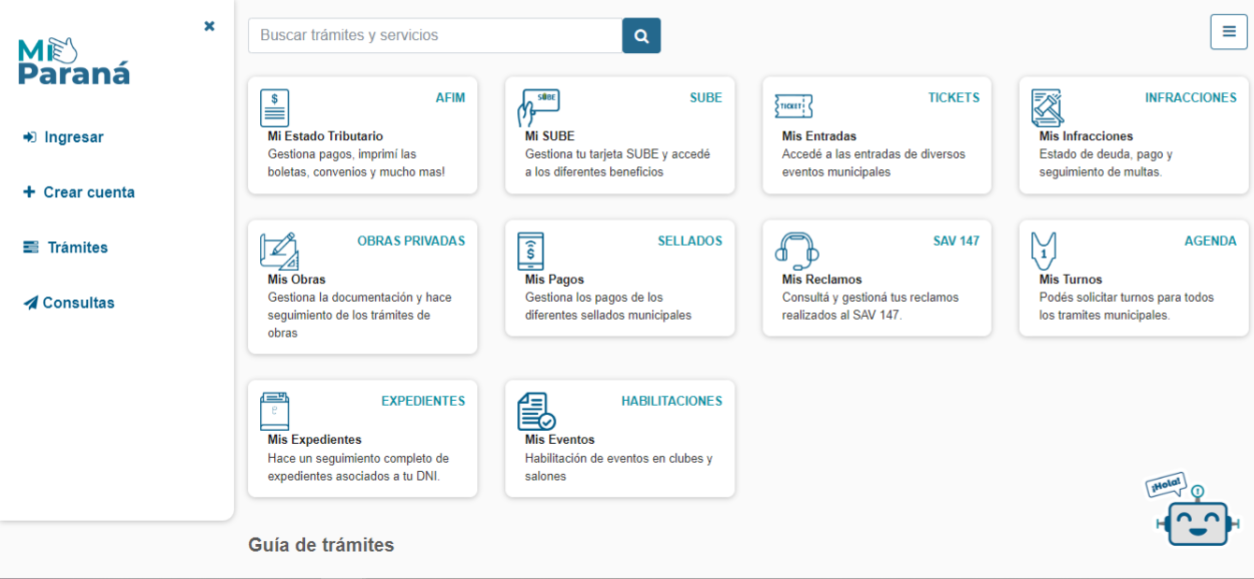Click the blueprint icon for Mis Obras

[x=278, y=250]
